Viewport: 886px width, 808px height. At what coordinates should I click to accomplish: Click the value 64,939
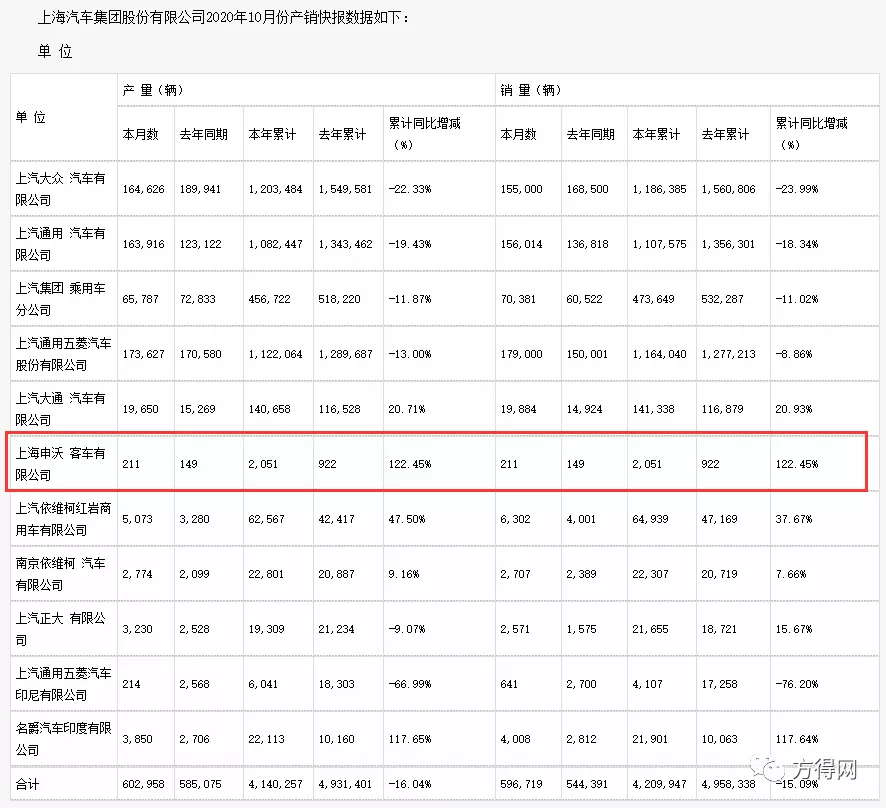[650, 519]
